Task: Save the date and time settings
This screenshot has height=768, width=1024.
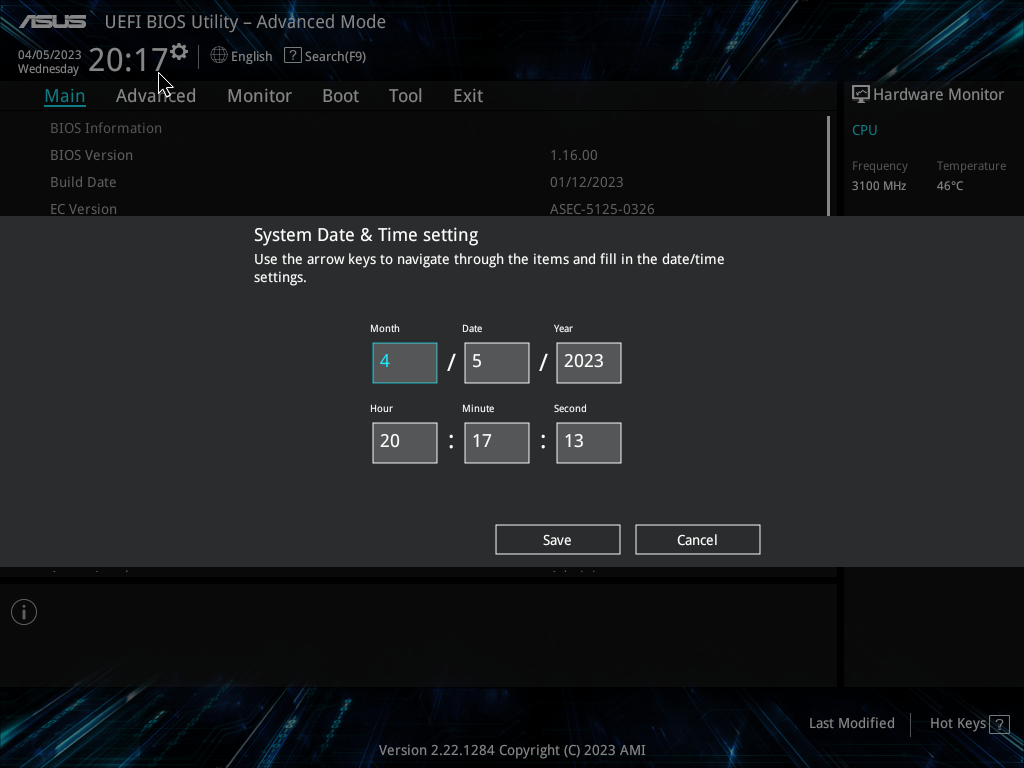Action: coord(557,539)
